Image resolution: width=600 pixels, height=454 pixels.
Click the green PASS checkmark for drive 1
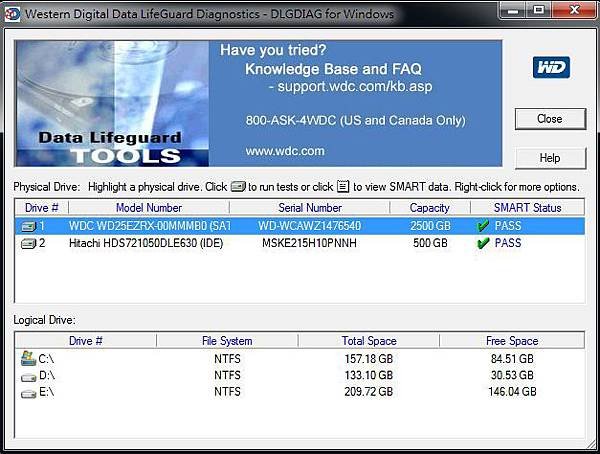pos(483,226)
